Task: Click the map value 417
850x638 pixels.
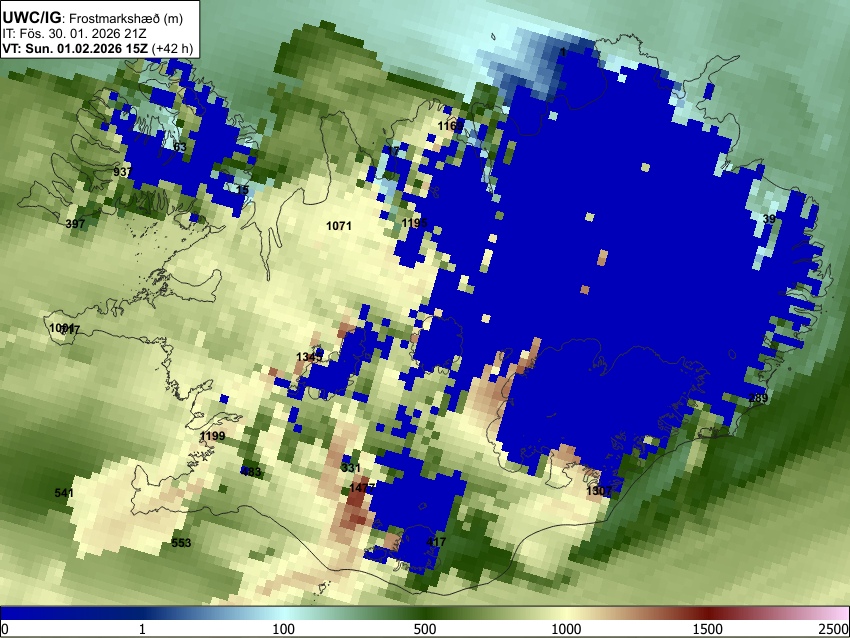Action: click(436, 542)
